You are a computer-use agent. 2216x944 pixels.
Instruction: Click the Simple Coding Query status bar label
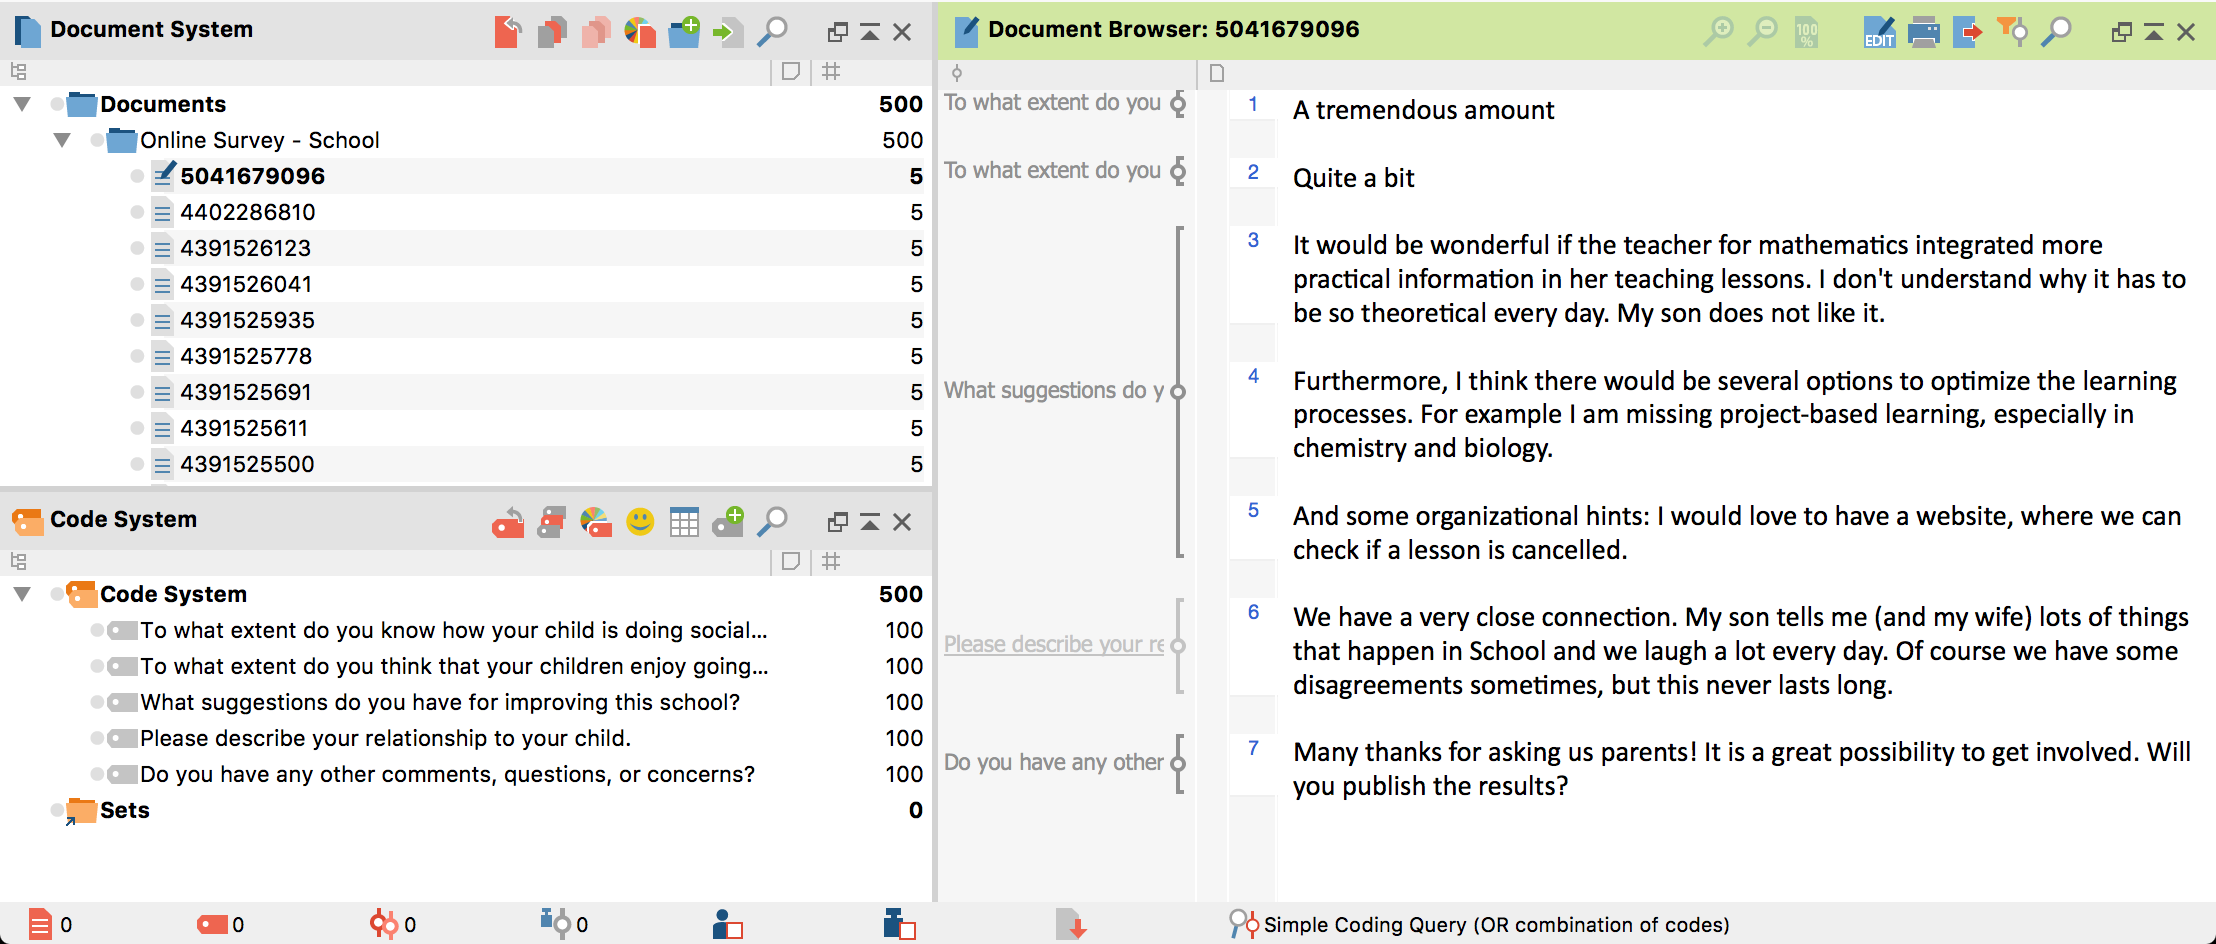[1495, 925]
